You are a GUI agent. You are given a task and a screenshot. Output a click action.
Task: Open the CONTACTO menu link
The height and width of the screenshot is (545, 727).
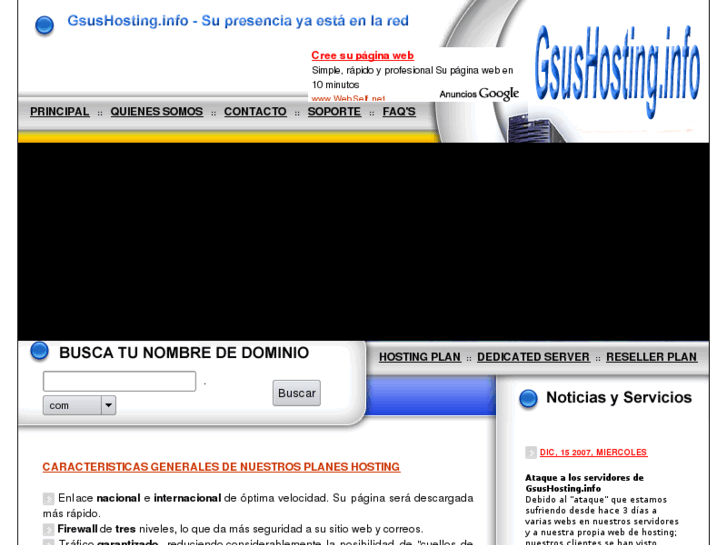pos(255,112)
